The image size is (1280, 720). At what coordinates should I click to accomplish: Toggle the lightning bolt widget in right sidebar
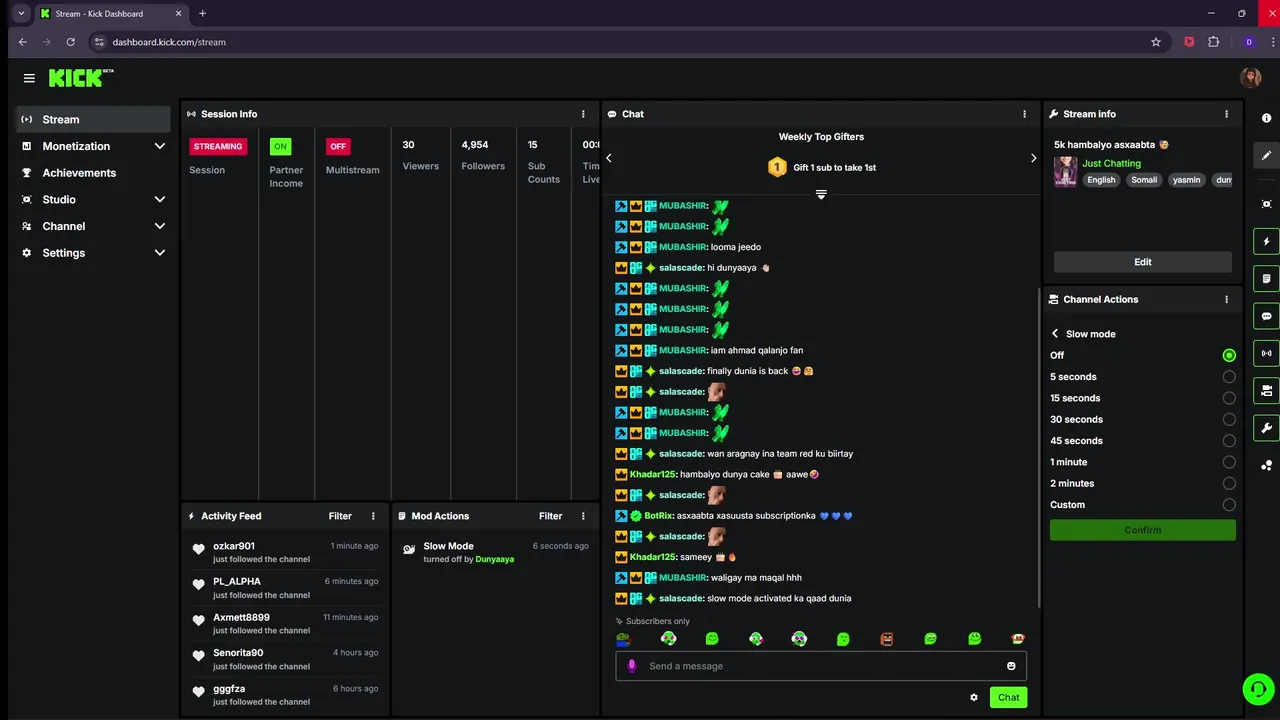click(x=1266, y=242)
